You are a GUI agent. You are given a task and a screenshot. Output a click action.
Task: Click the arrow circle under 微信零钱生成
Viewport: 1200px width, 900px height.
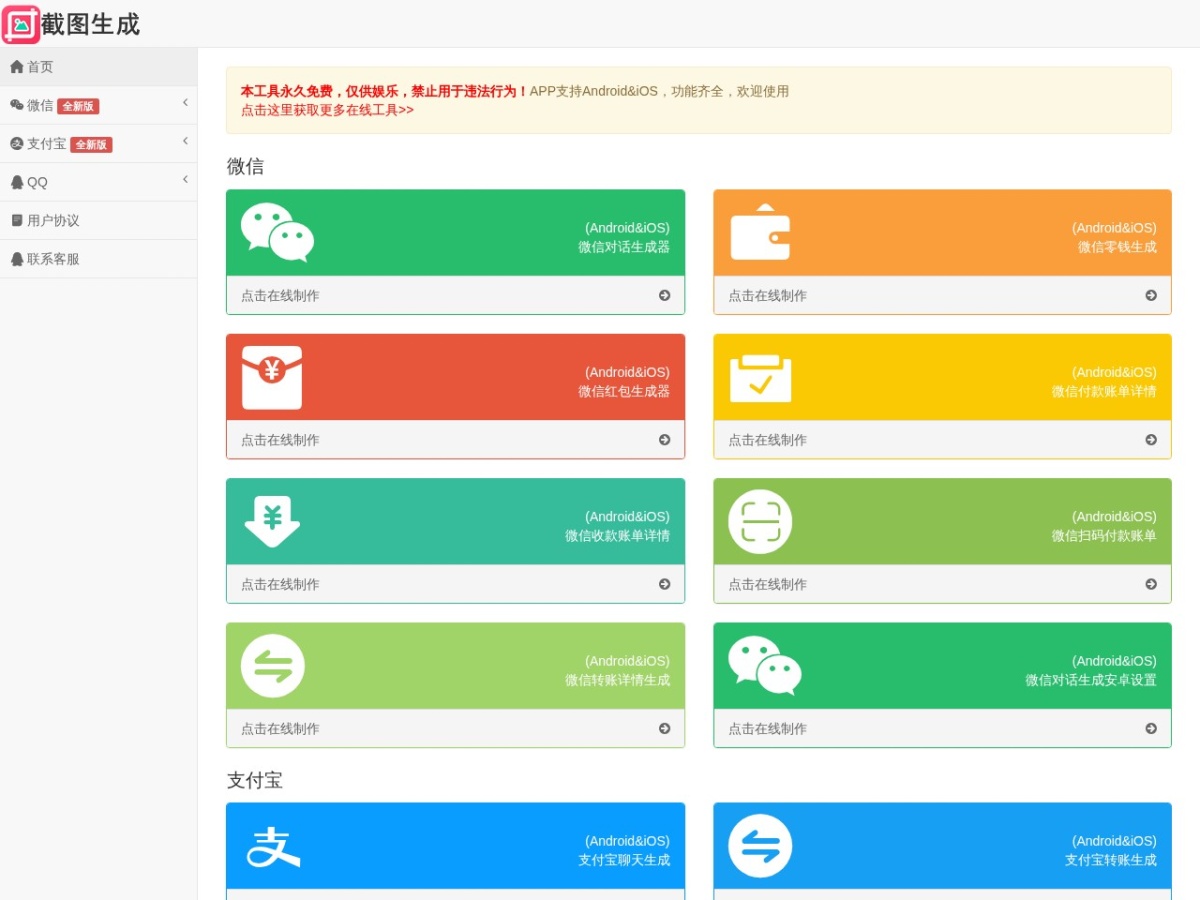(1151, 295)
